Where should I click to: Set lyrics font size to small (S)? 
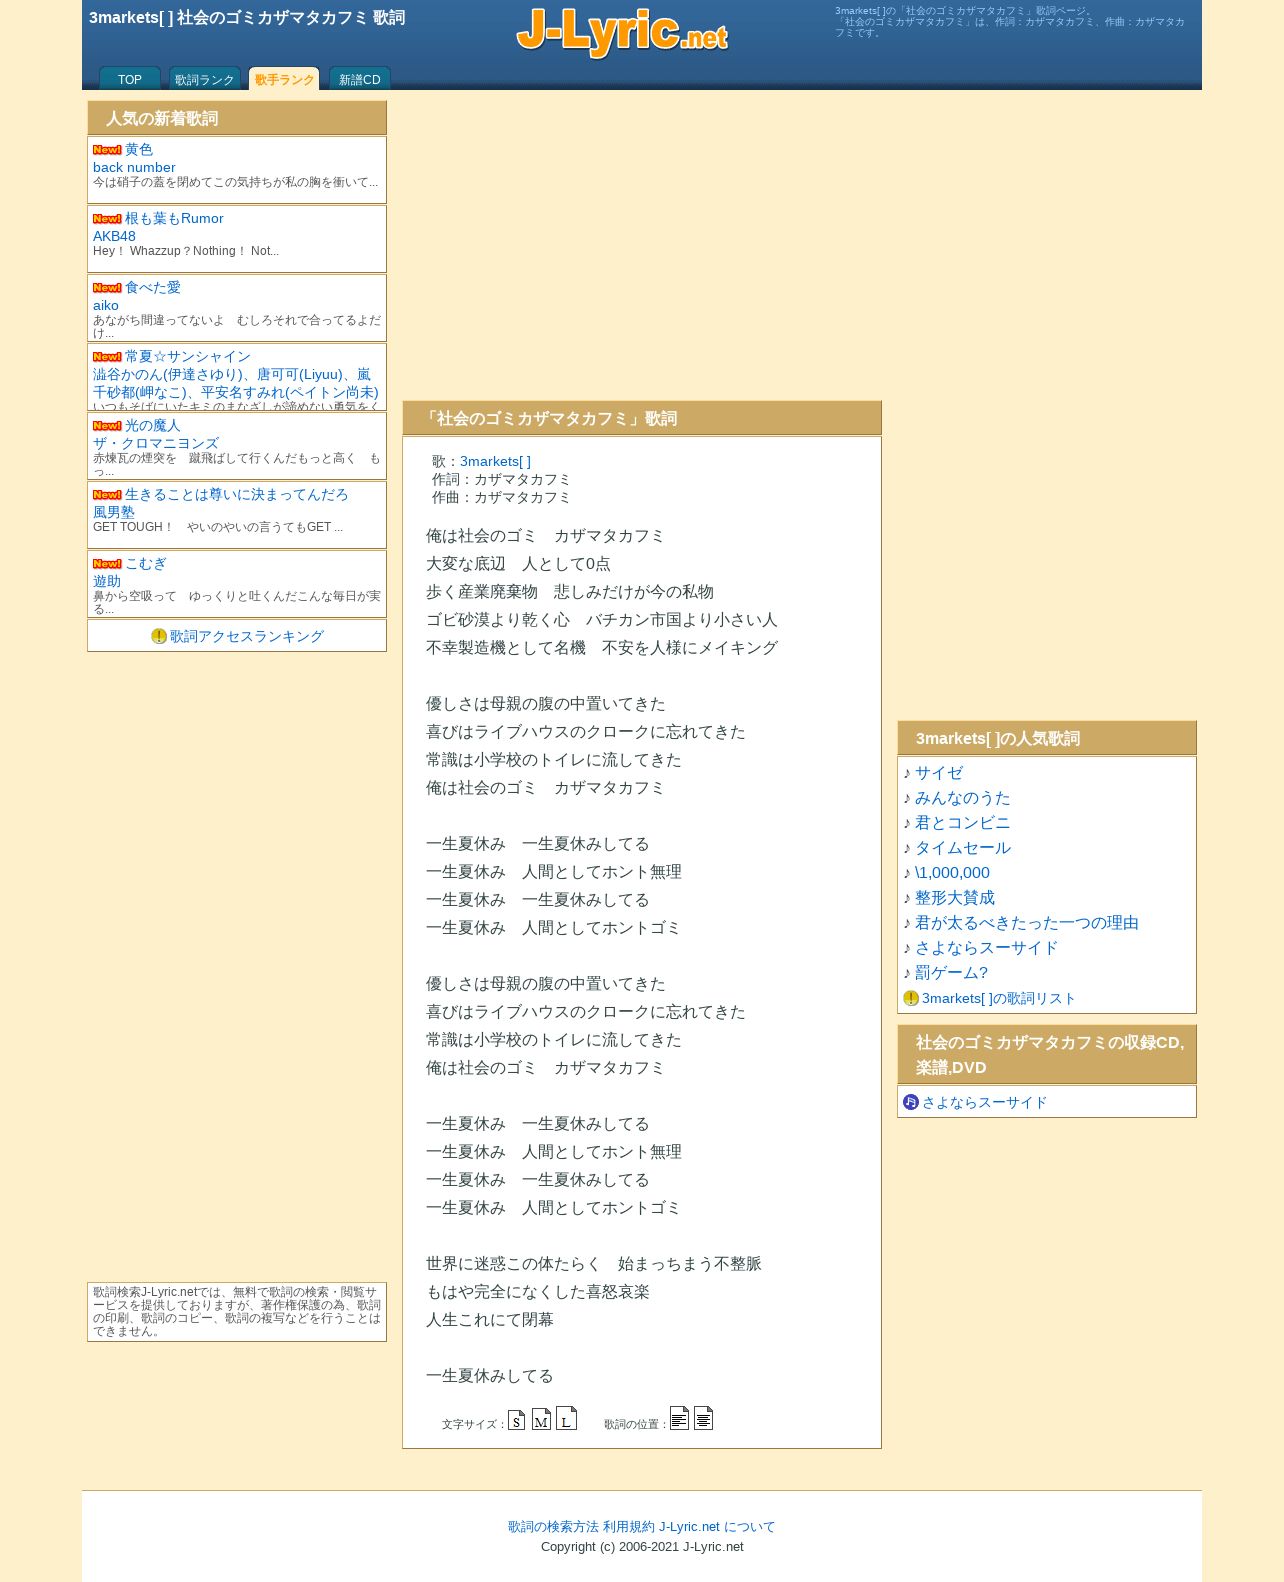click(x=516, y=1420)
